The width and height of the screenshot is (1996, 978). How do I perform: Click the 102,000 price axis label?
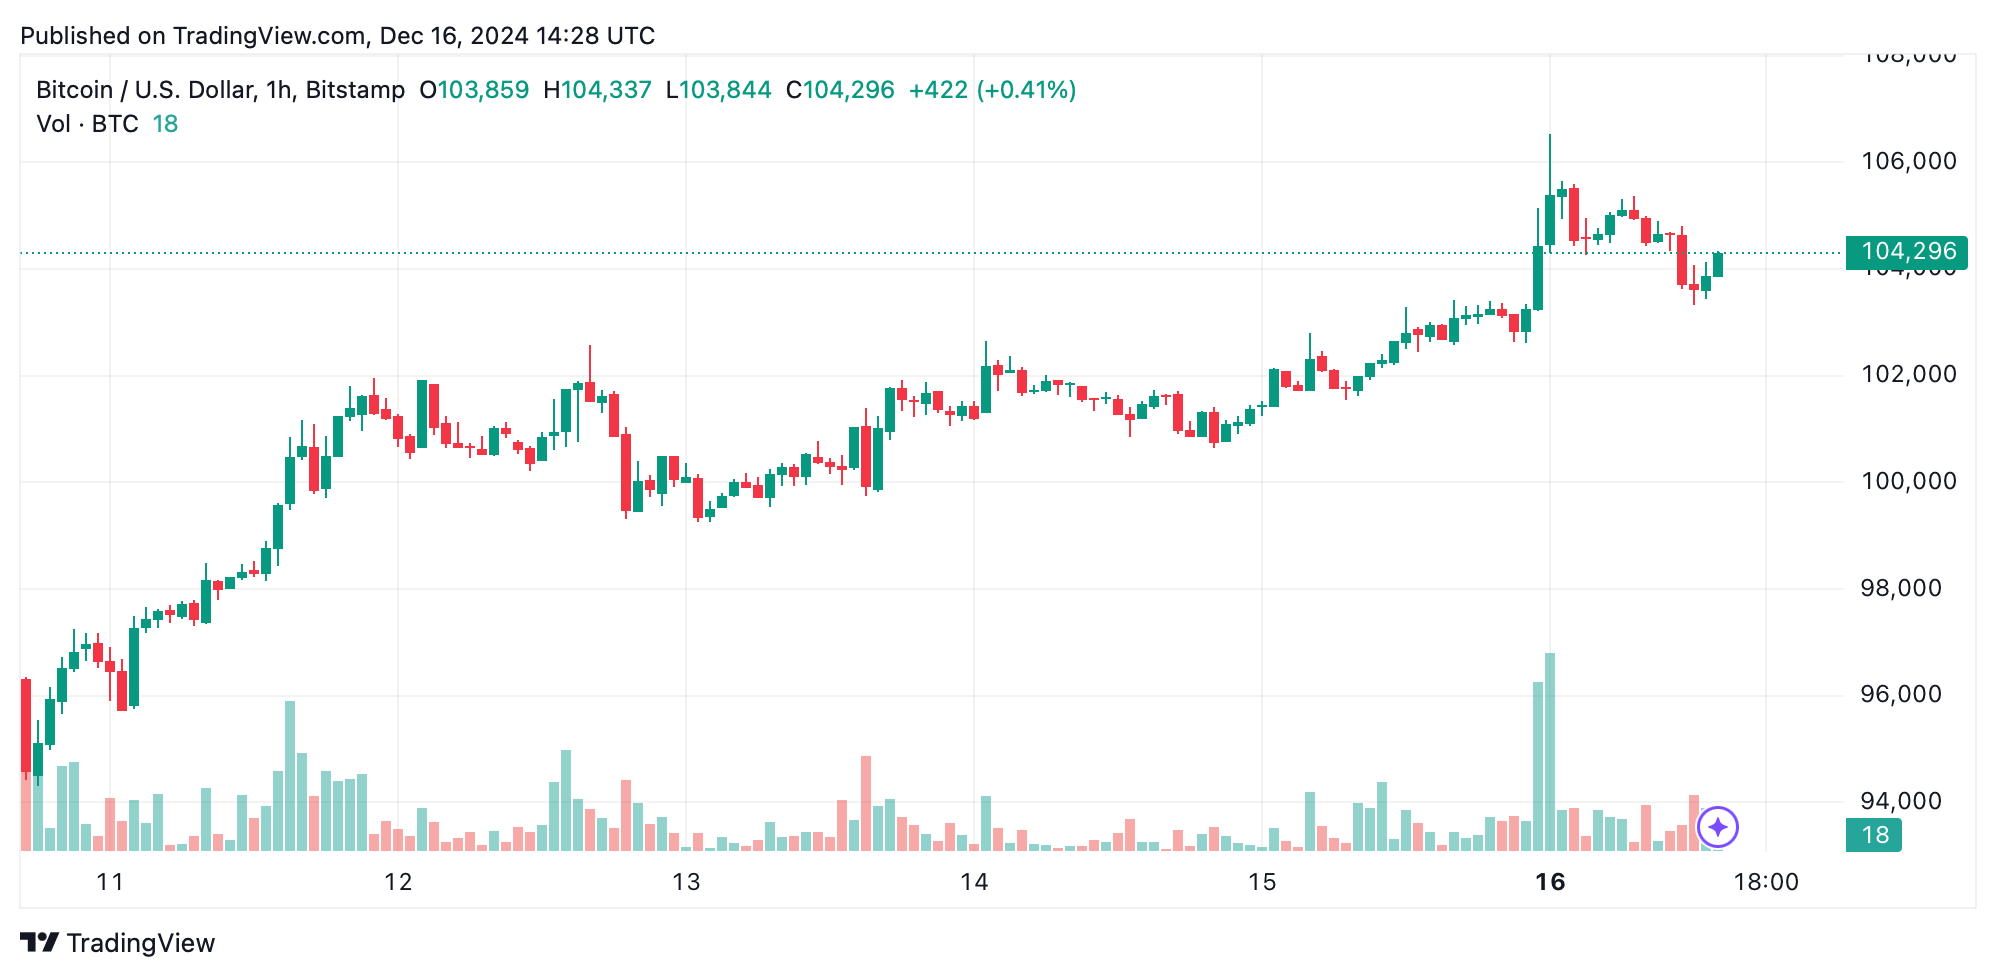tap(1909, 375)
